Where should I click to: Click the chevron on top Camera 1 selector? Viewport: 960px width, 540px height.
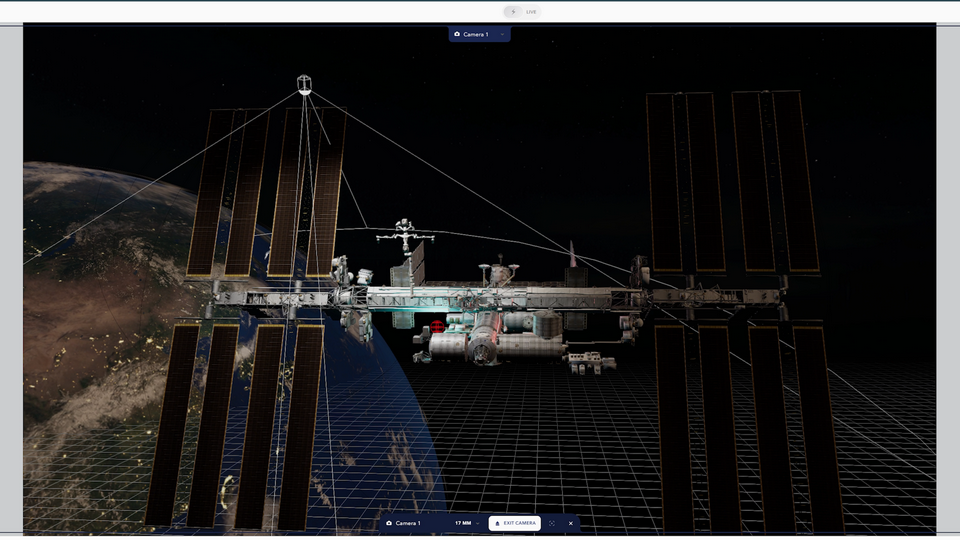tap(502, 34)
